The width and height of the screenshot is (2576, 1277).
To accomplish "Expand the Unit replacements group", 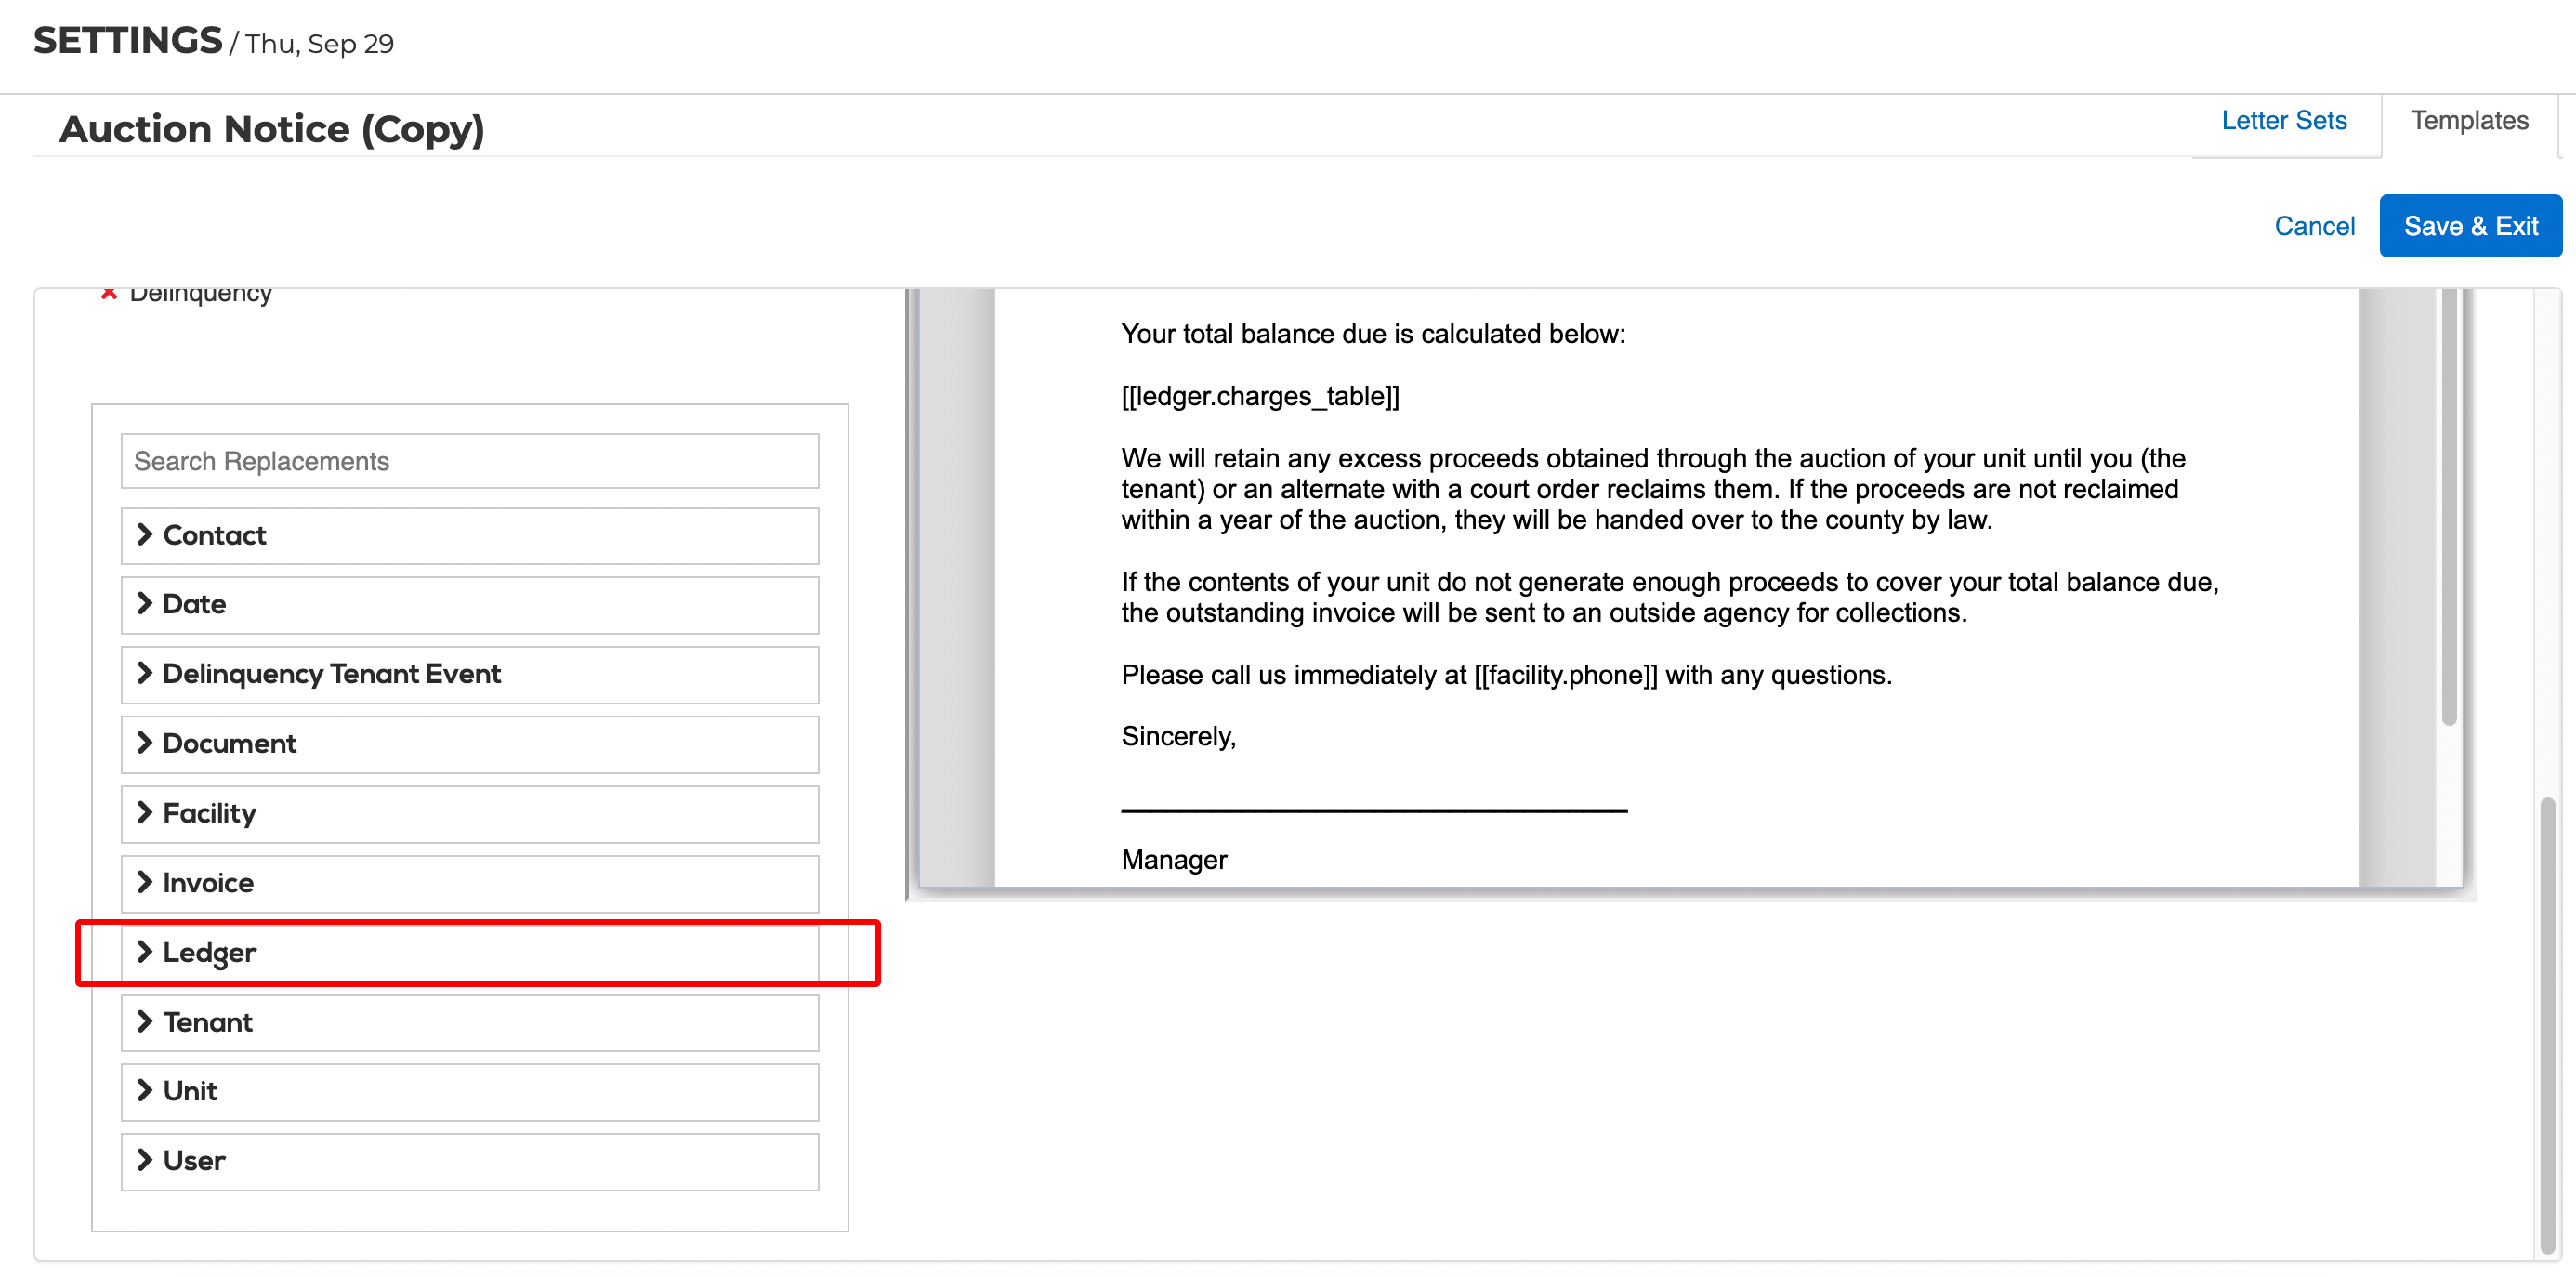I will coord(470,1092).
